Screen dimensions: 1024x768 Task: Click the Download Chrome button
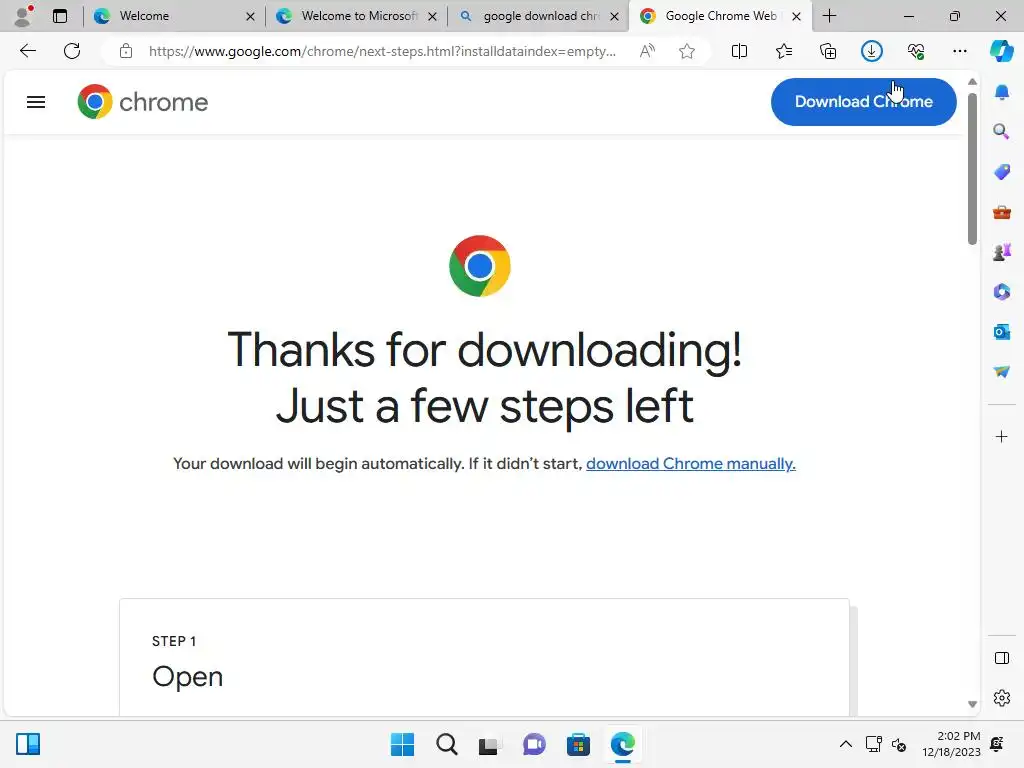(x=863, y=102)
